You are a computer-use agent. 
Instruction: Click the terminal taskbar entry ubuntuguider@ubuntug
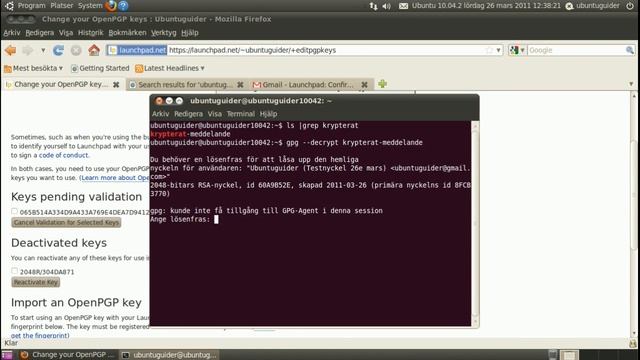click(169, 355)
